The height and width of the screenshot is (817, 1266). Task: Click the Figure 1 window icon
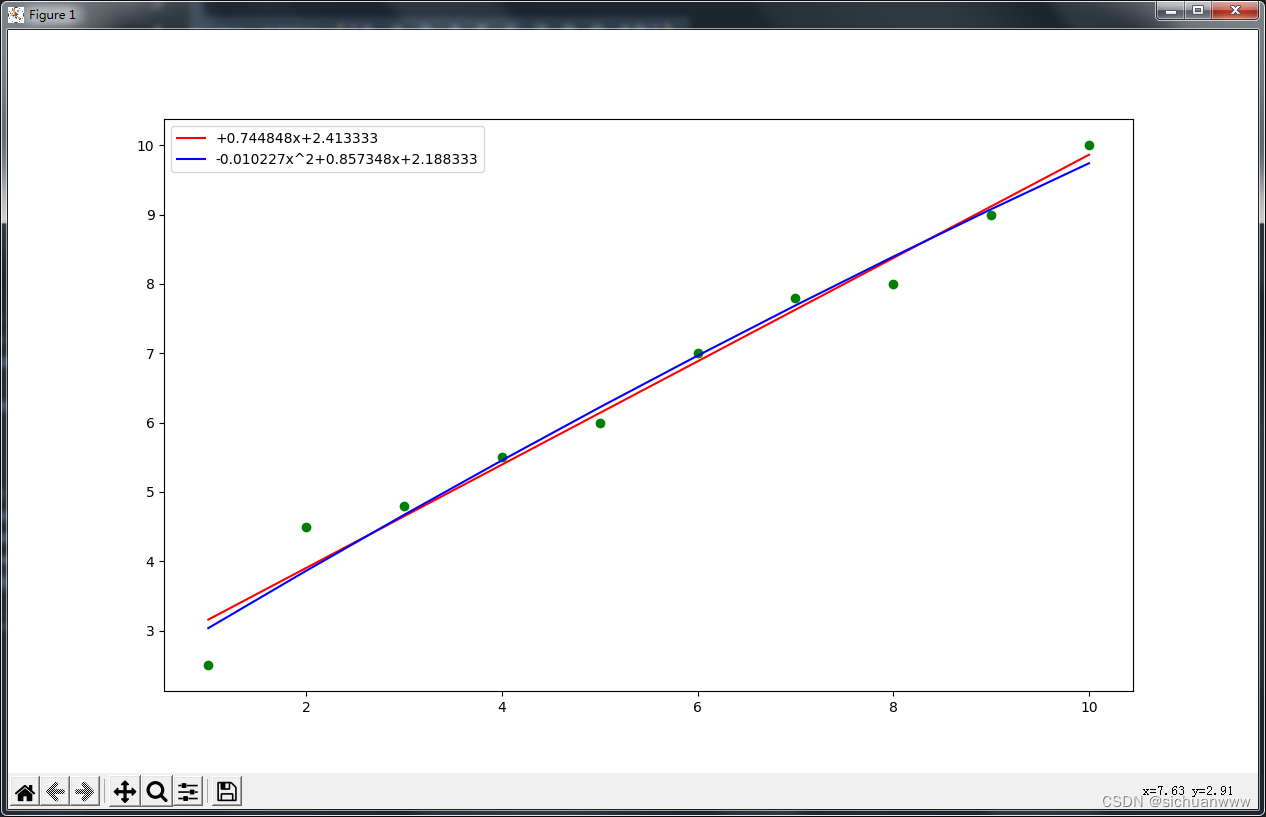click(x=16, y=14)
